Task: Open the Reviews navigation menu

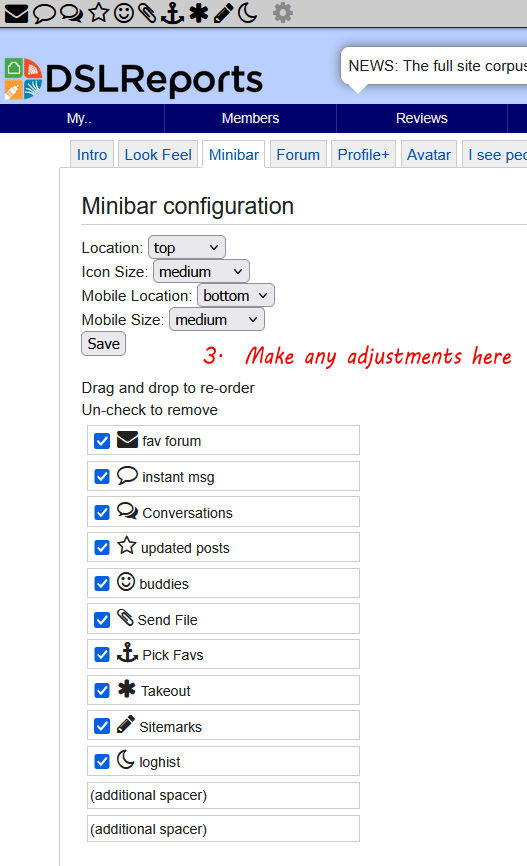Action: click(x=421, y=118)
